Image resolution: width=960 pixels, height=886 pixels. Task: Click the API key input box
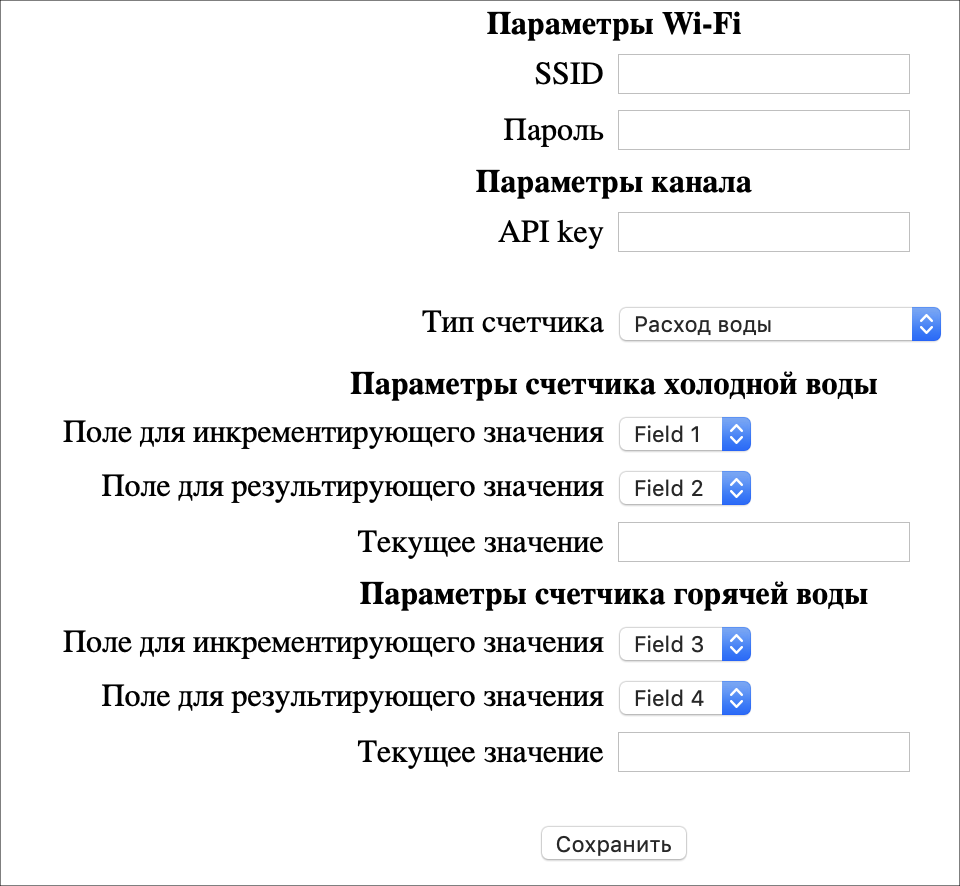tap(763, 232)
